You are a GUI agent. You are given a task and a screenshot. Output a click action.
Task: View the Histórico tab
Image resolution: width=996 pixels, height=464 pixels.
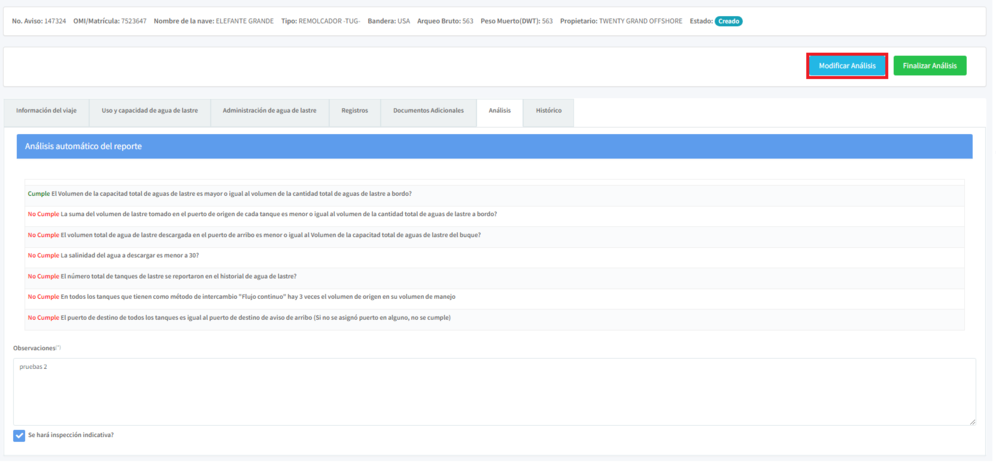548,111
